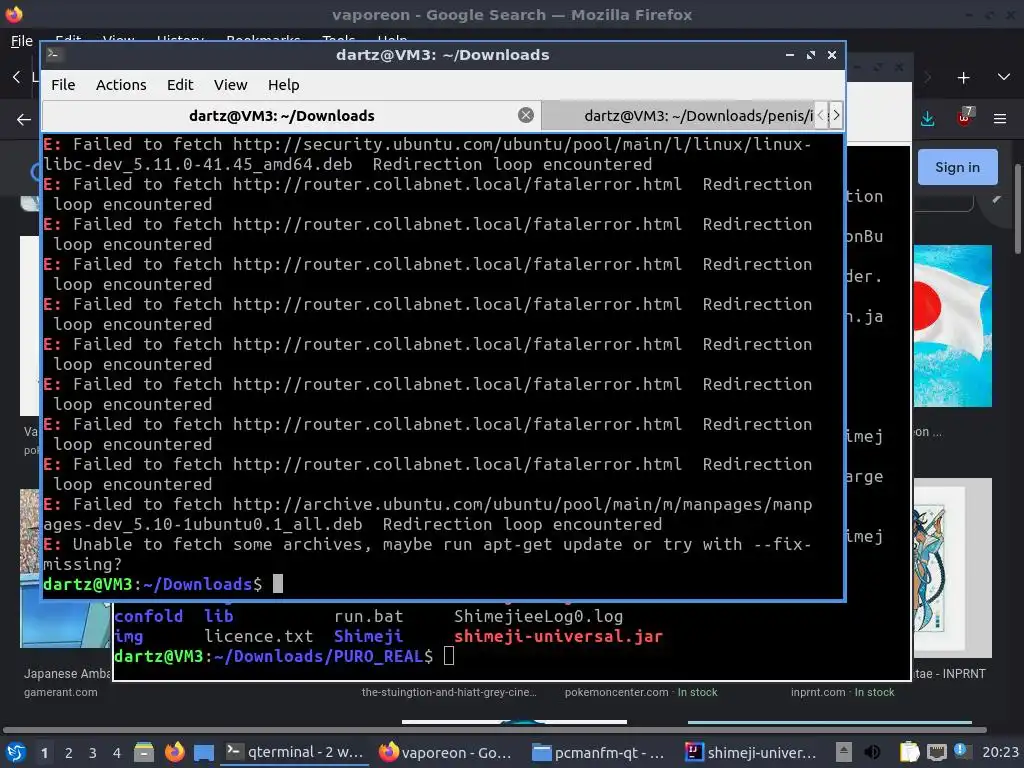Open the INPRNT artwork thumbnail
This screenshot has height=768, width=1024.
tap(952, 568)
